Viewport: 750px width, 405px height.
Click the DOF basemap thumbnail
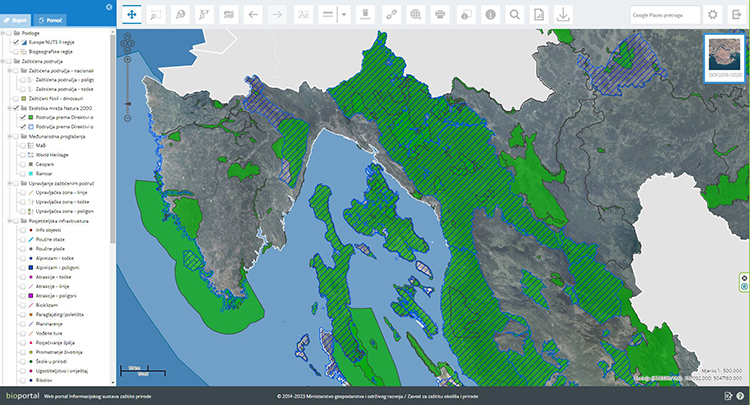724,57
